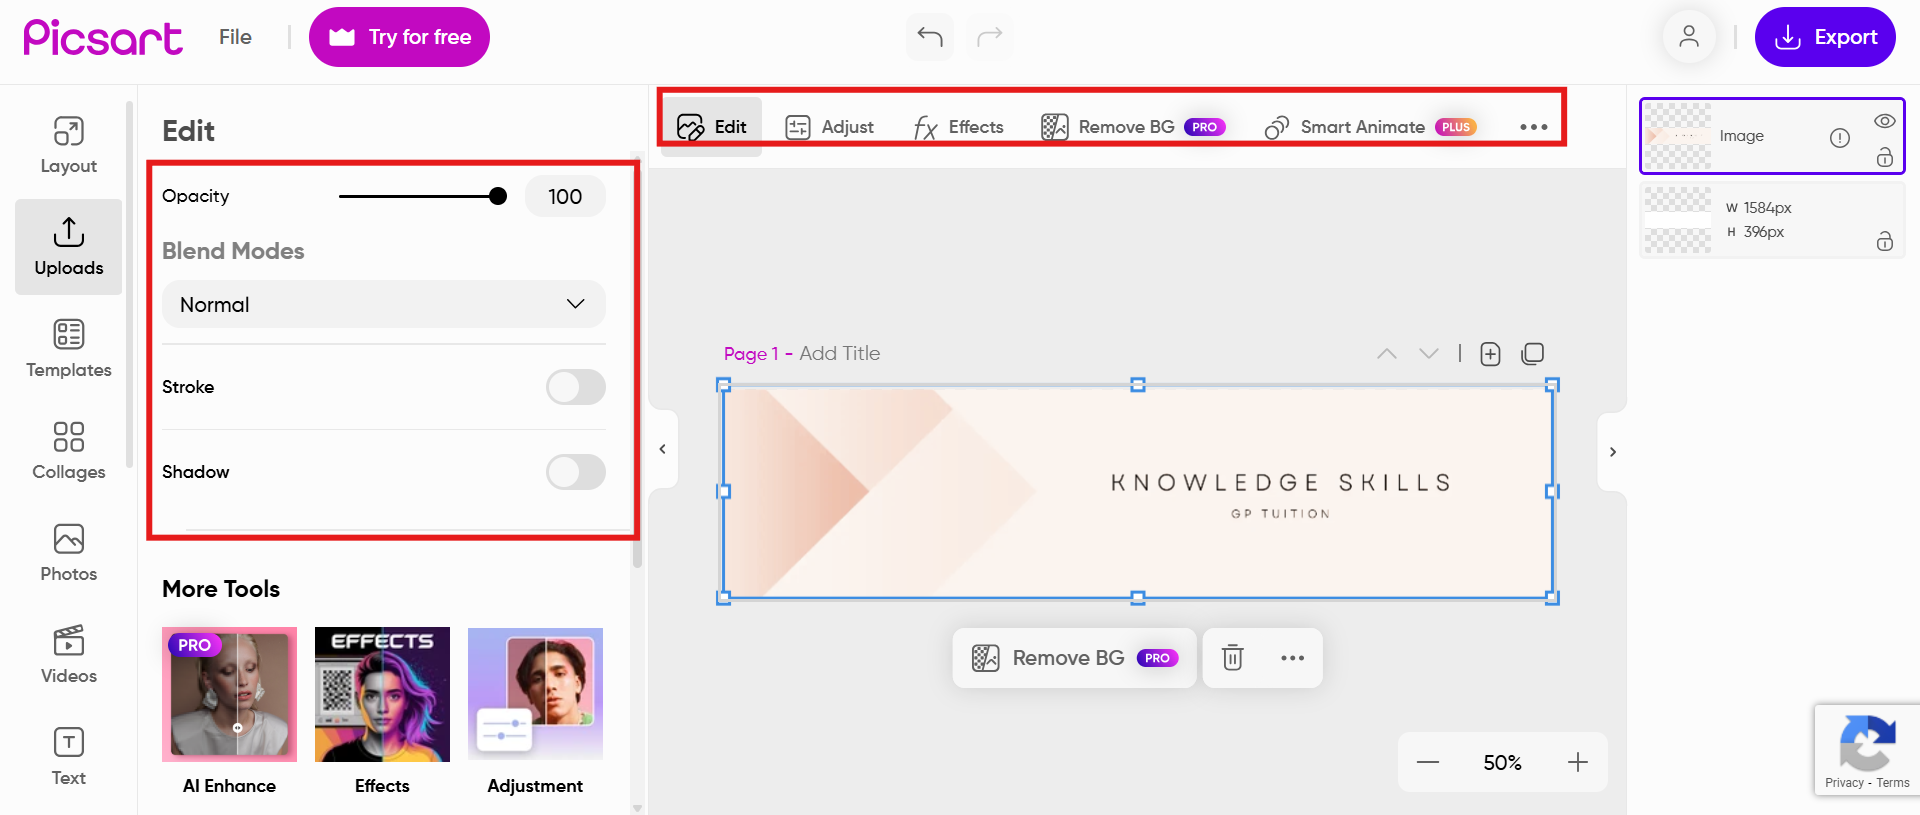Click the Try for free button

point(399,37)
